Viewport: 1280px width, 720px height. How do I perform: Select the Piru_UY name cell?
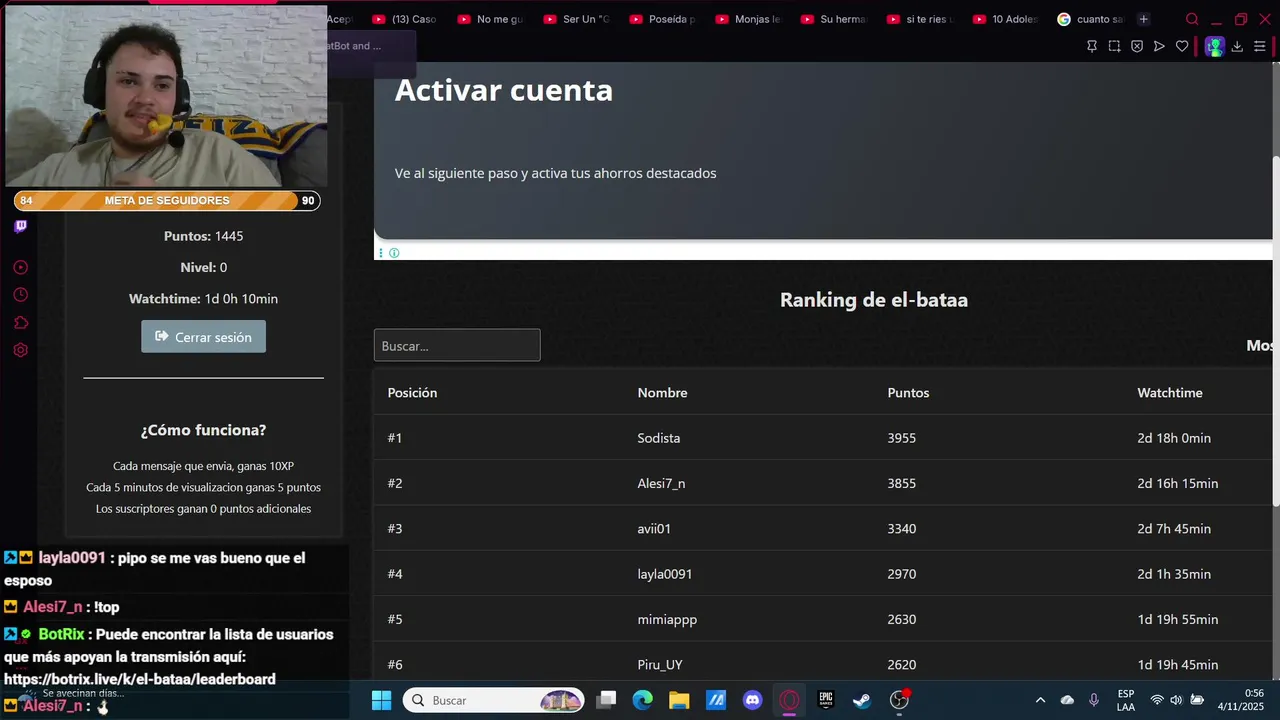pyautogui.click(x=660, y=664)
